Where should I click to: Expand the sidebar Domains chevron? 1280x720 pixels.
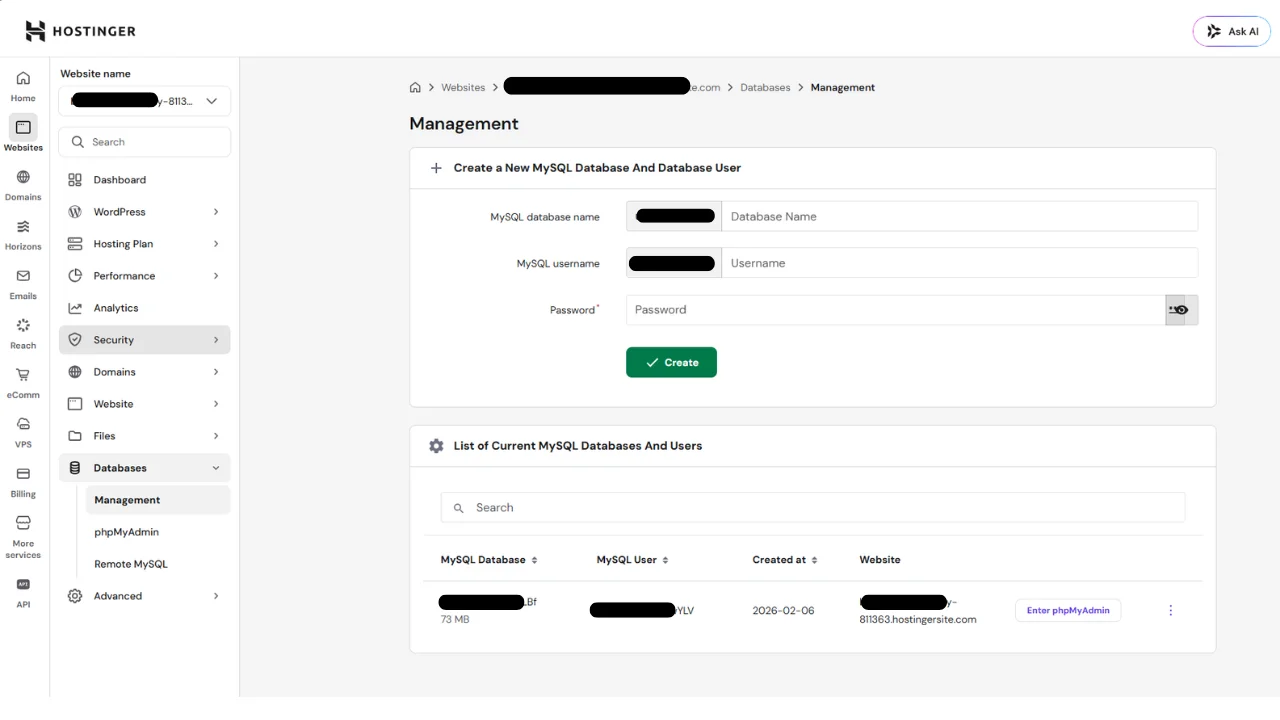click(216, 372)
